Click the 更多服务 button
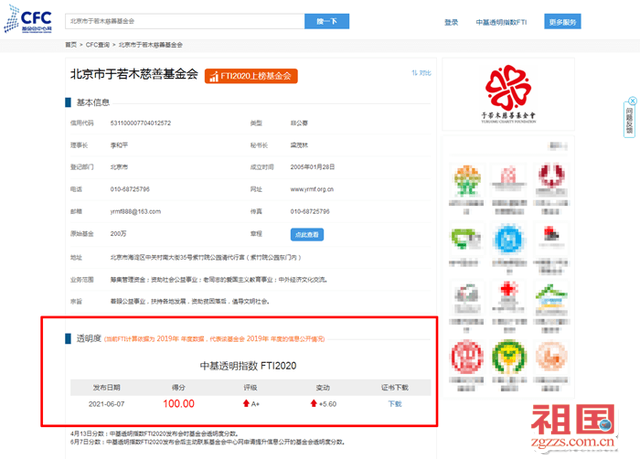 [x=562, y=22]
